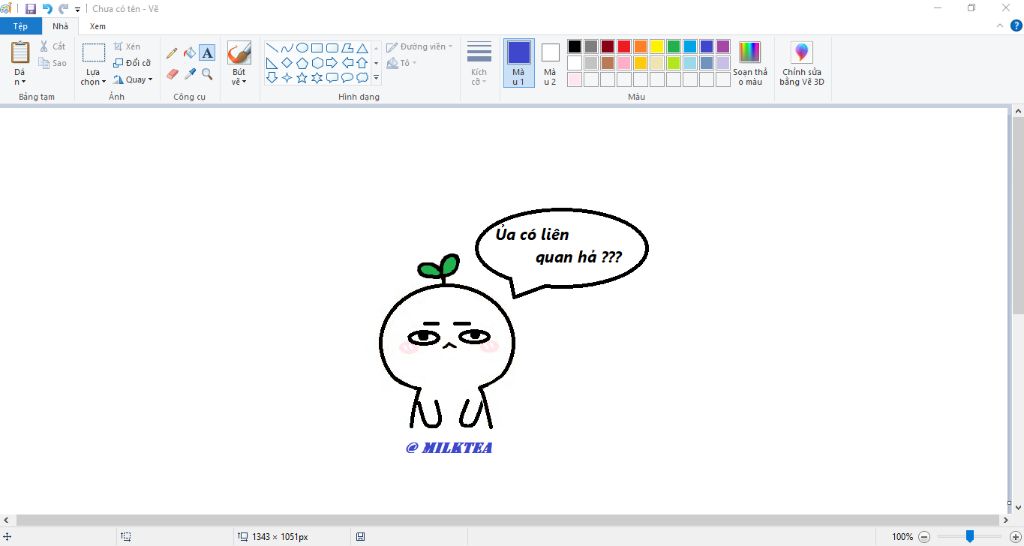Select the Magnifier tool
1024x546 pixels.
tap(207, 73)
